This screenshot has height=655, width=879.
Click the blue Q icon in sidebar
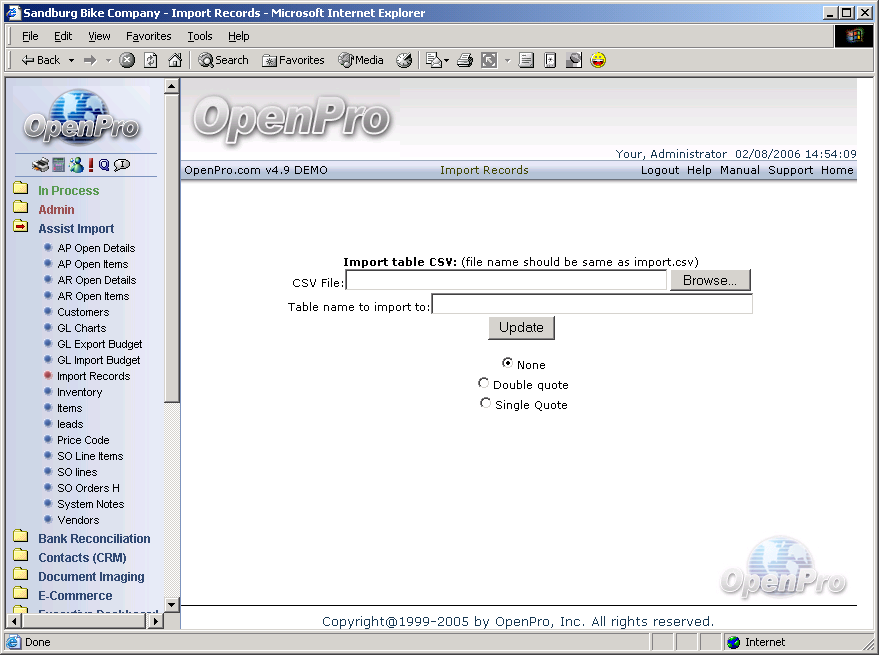pos(104,165)
